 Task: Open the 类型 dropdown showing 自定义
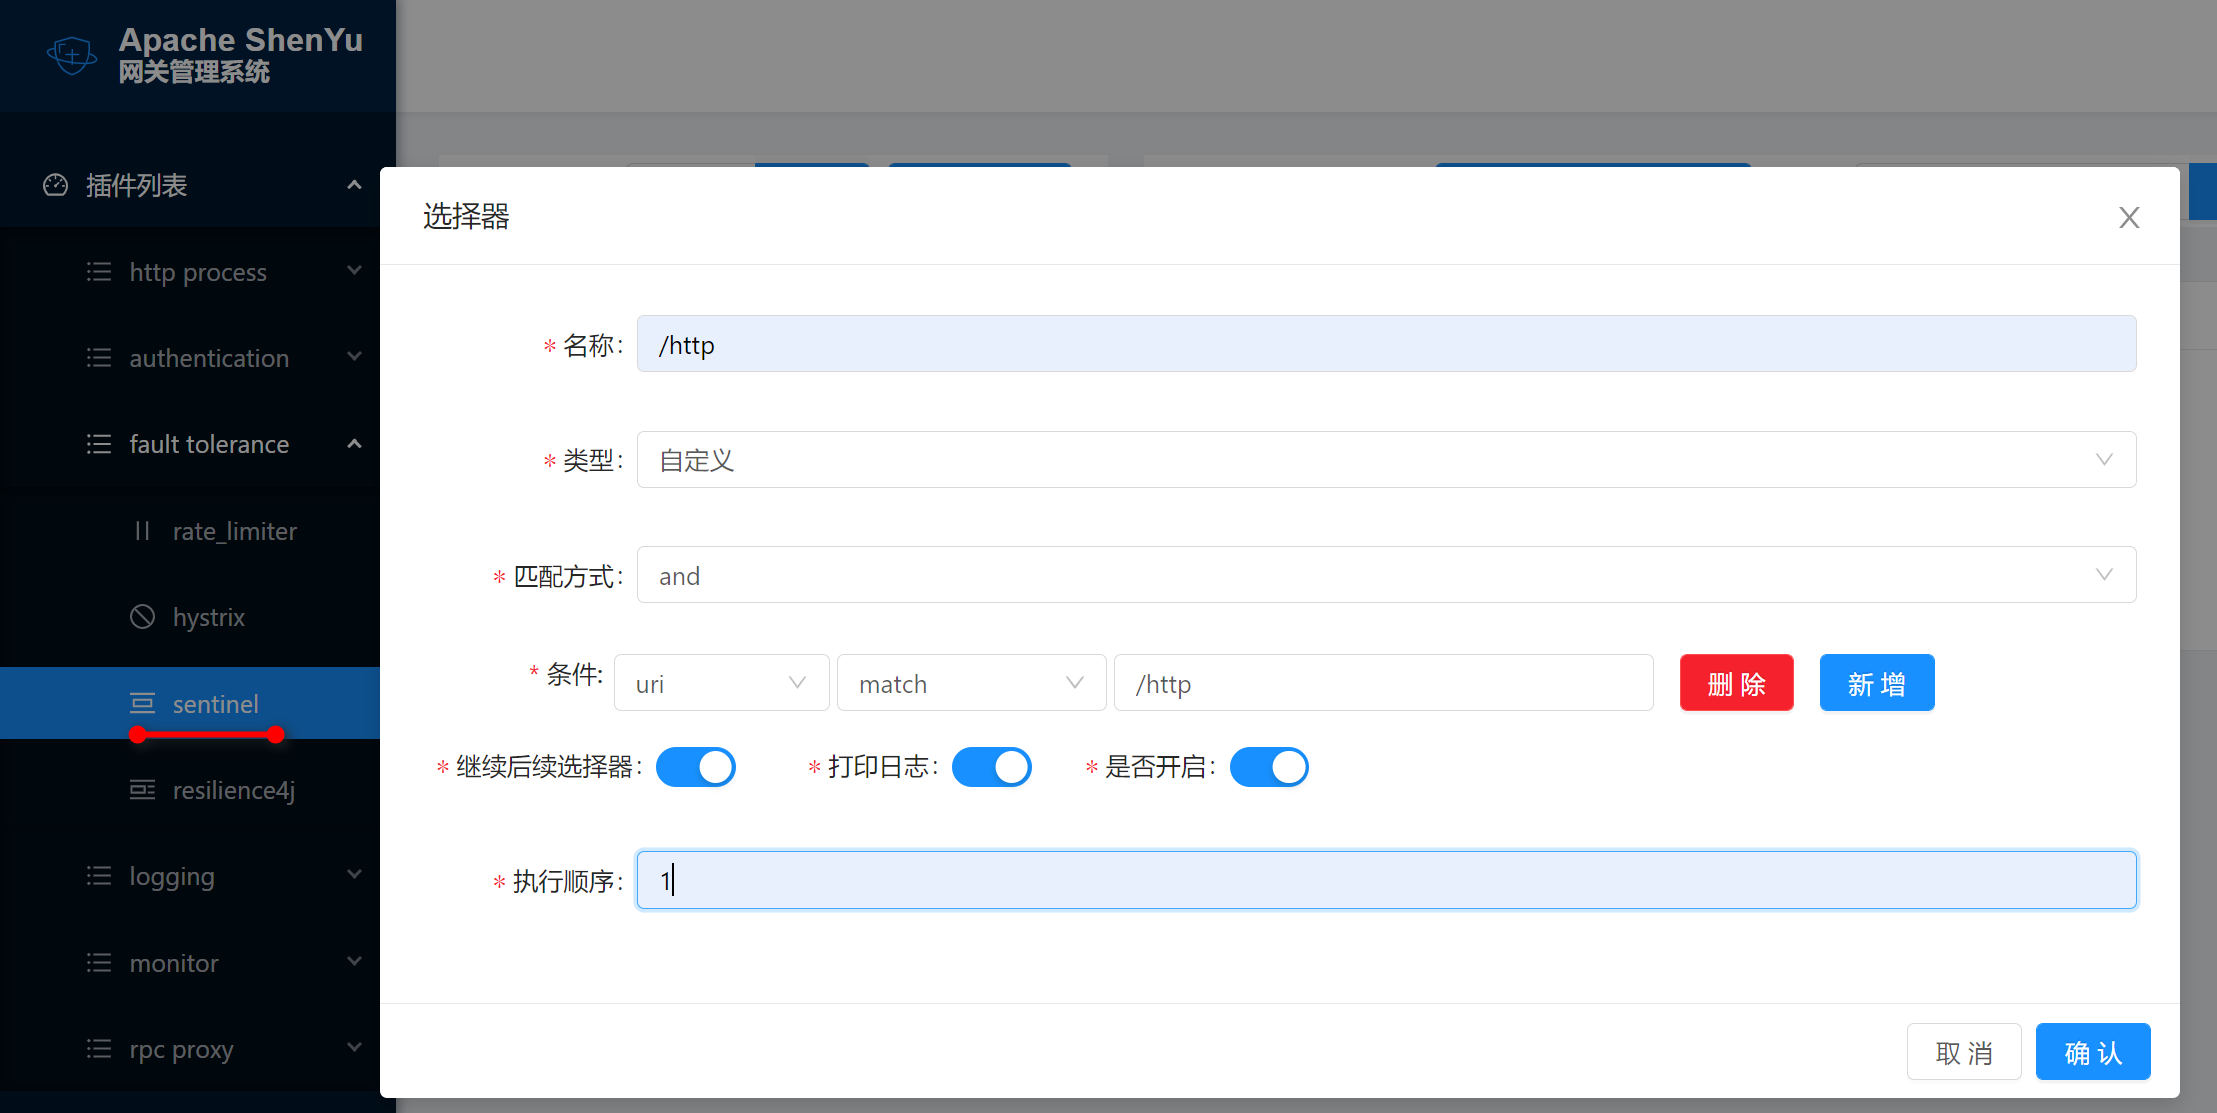1385,460
